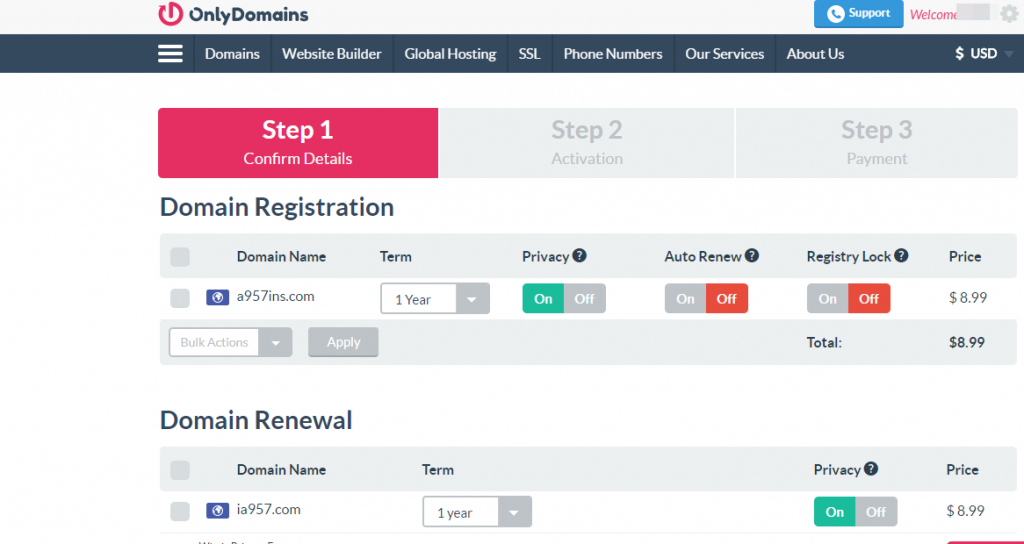Click the Support button
The width and height of the screenshot is (1024, 544).
pyautogui.click(x=858, y=14)
